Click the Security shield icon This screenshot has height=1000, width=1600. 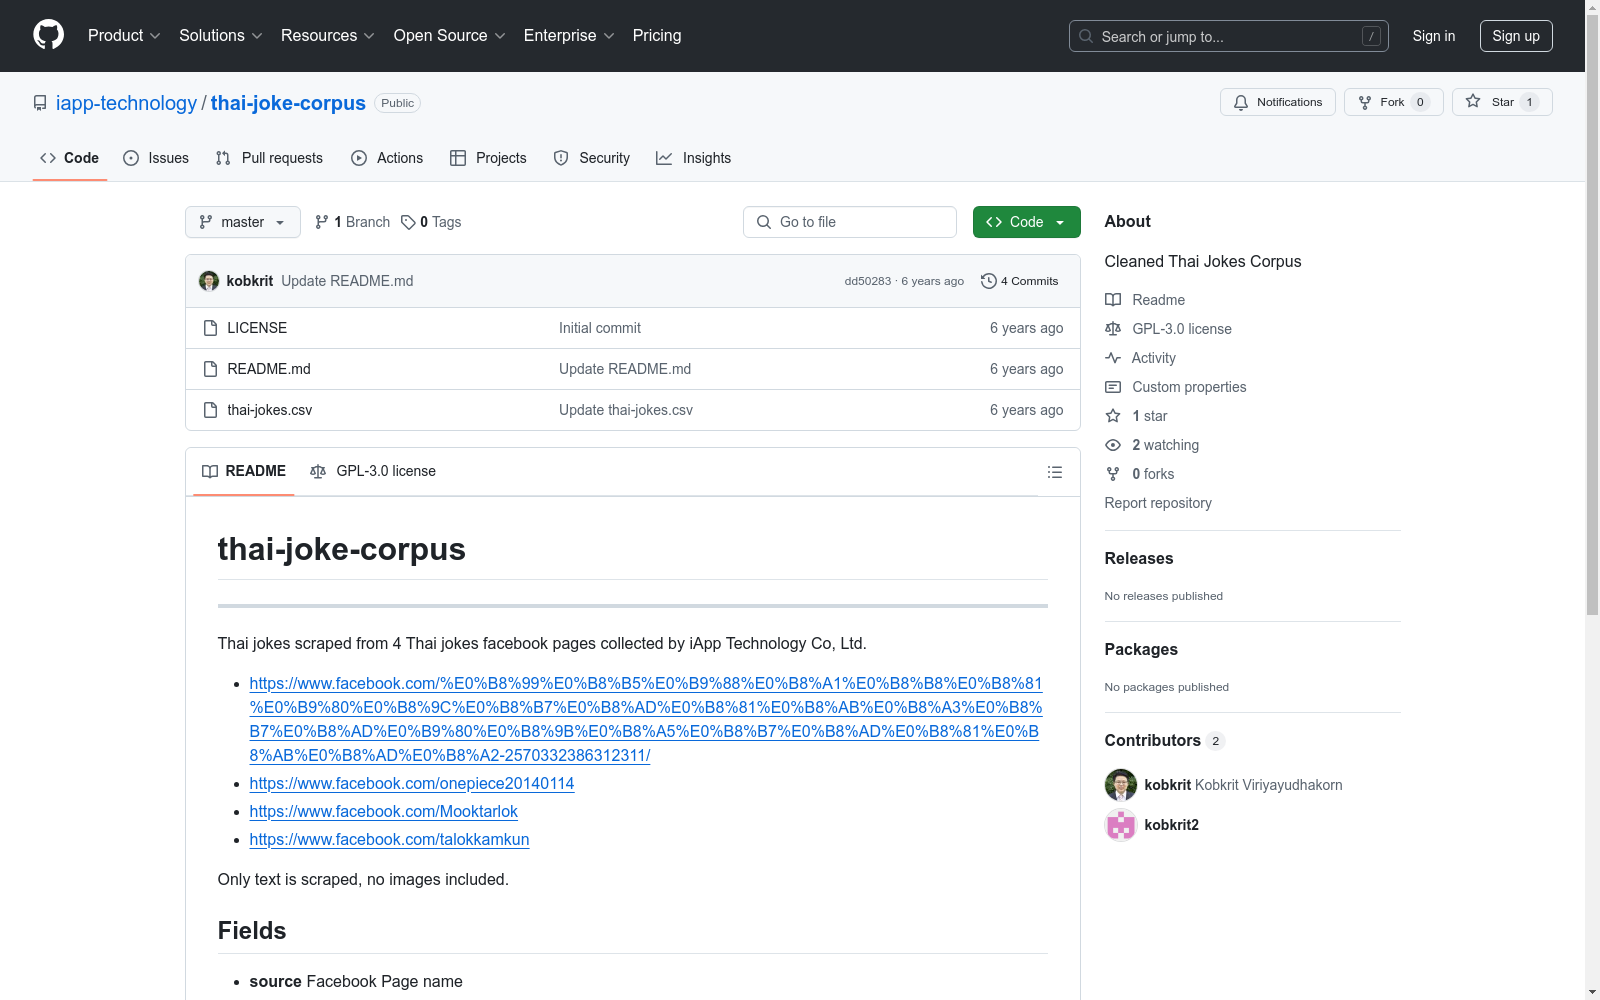click(x=561, y=158)
